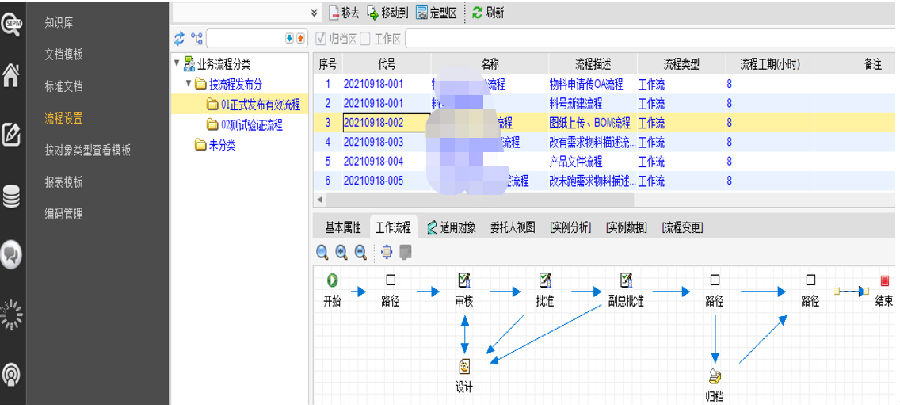The width and height of the screenshot is (900, 405).
Task: Switch to the [流程变更] tab
Action: (682, 227)
